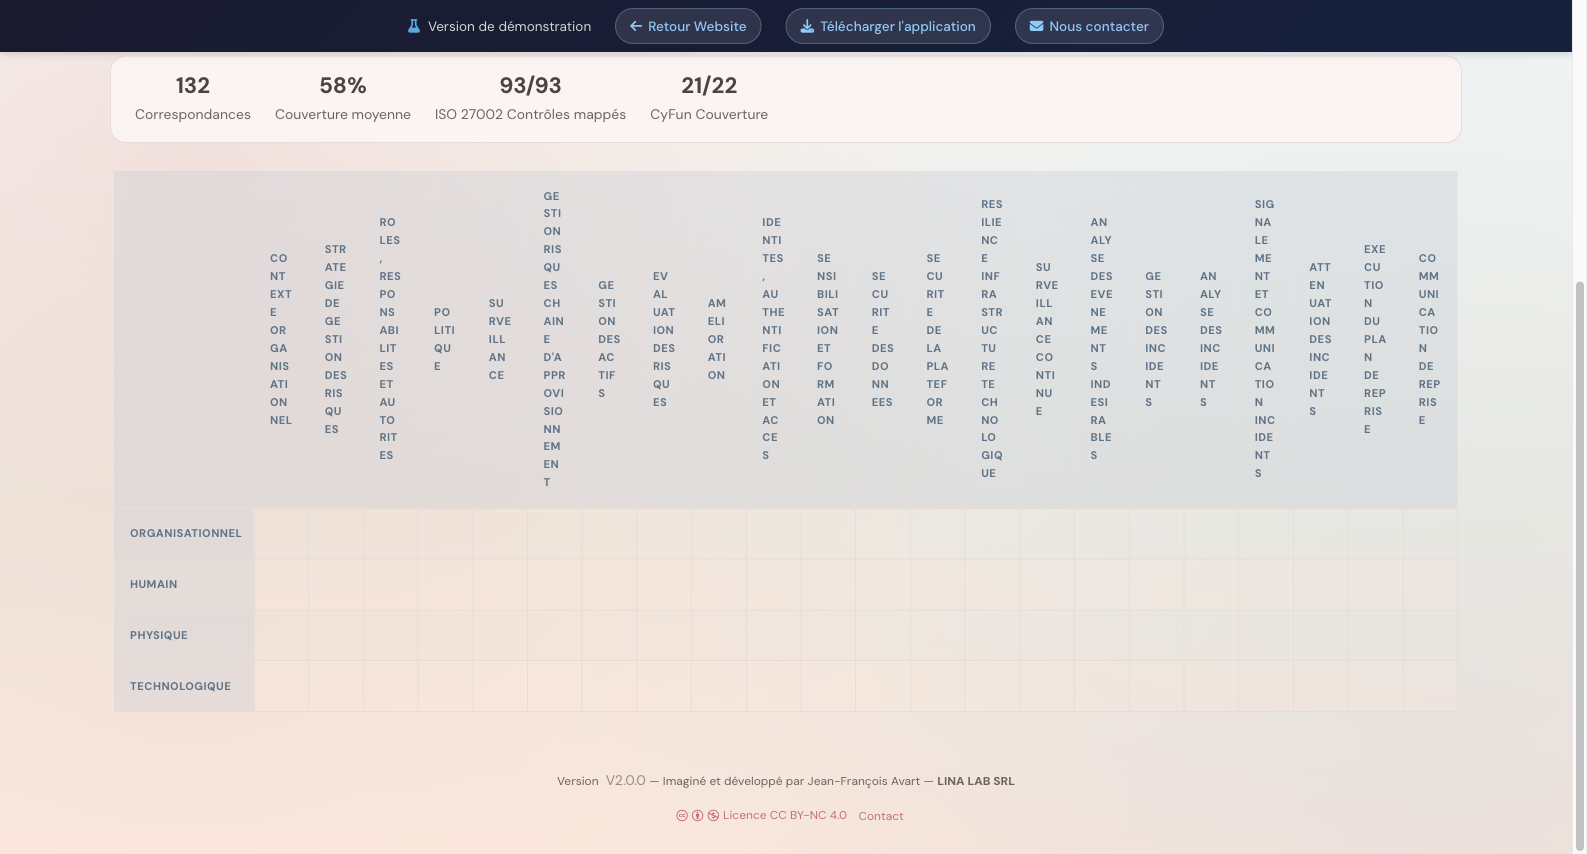Click the left arrow icon in Retour Website
The height and width of the screenshot is (854, 1587).
[635, 26]
